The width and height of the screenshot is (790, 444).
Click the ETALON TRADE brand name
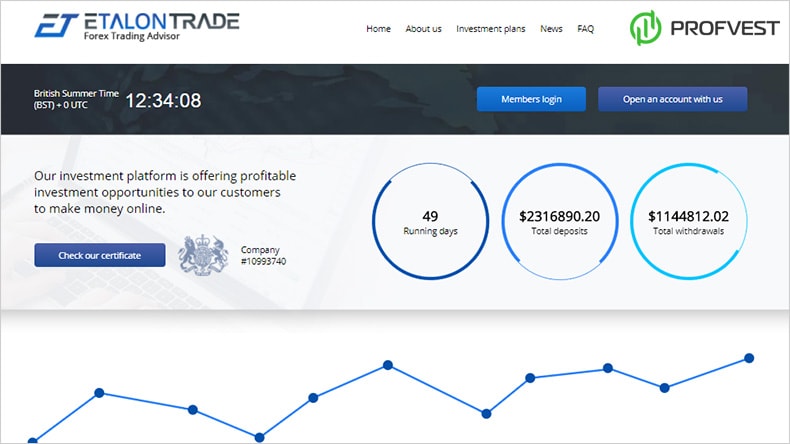[161, 22]
